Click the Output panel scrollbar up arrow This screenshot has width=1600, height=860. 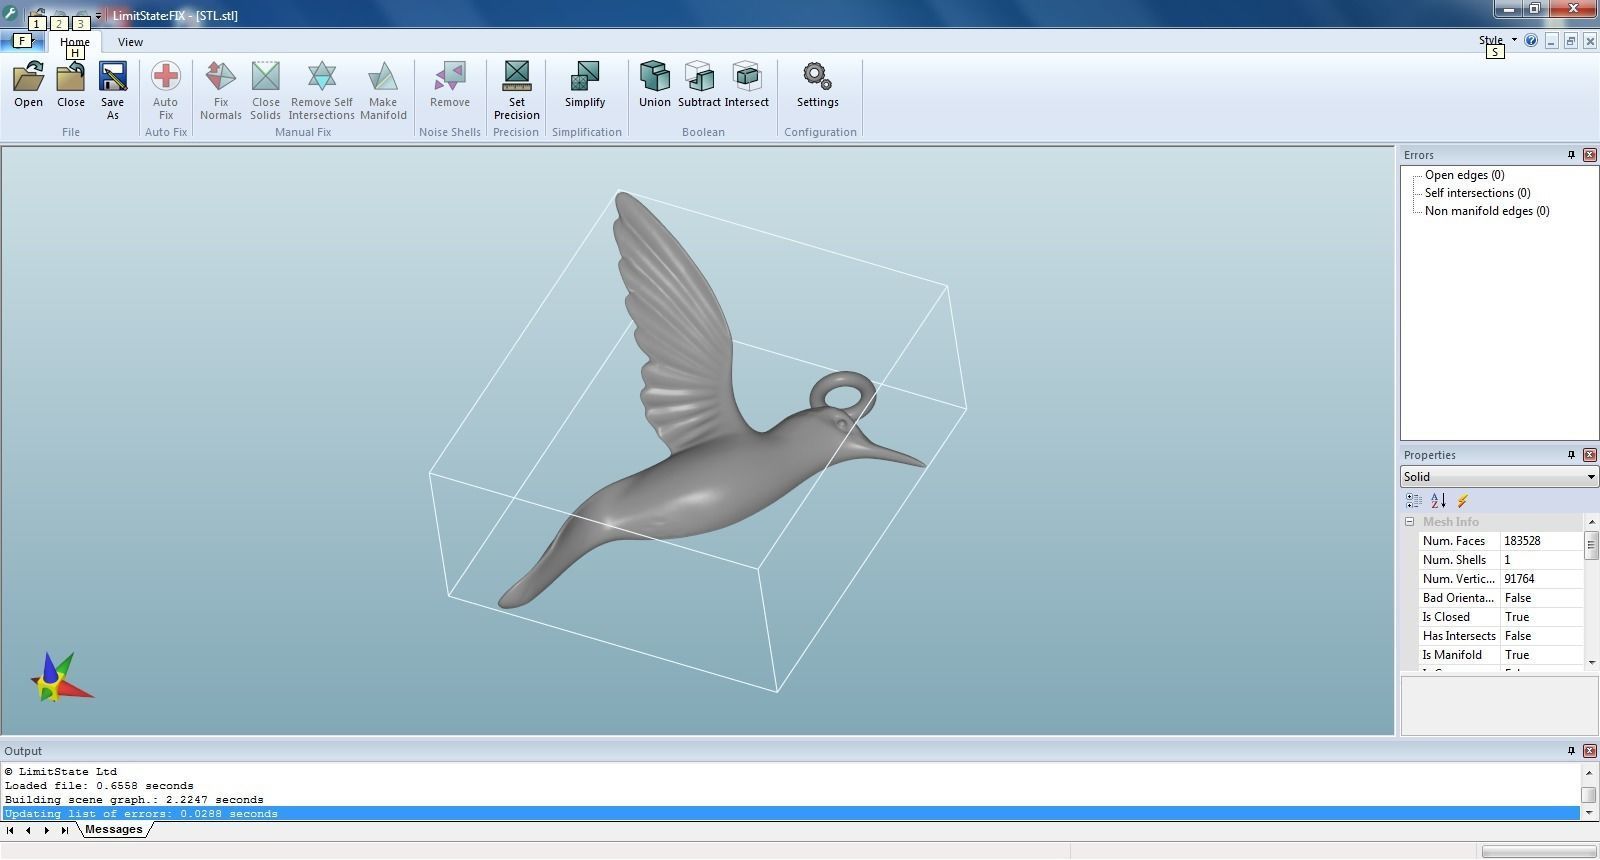coord(1588,772)
